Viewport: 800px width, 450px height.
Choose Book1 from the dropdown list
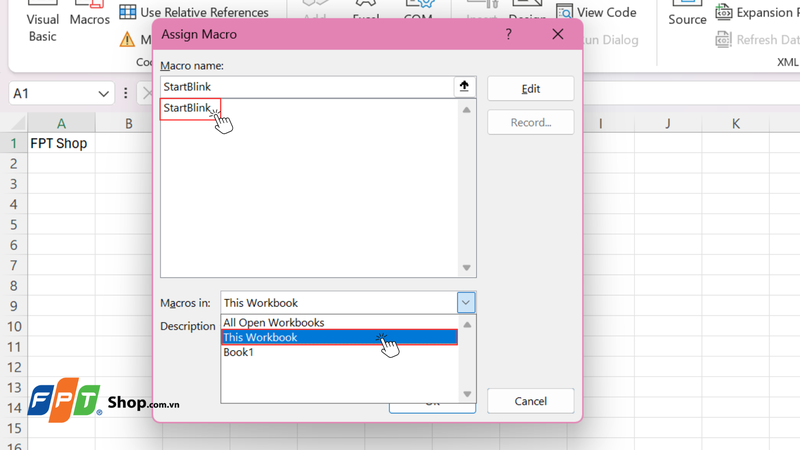pos(339,352)
